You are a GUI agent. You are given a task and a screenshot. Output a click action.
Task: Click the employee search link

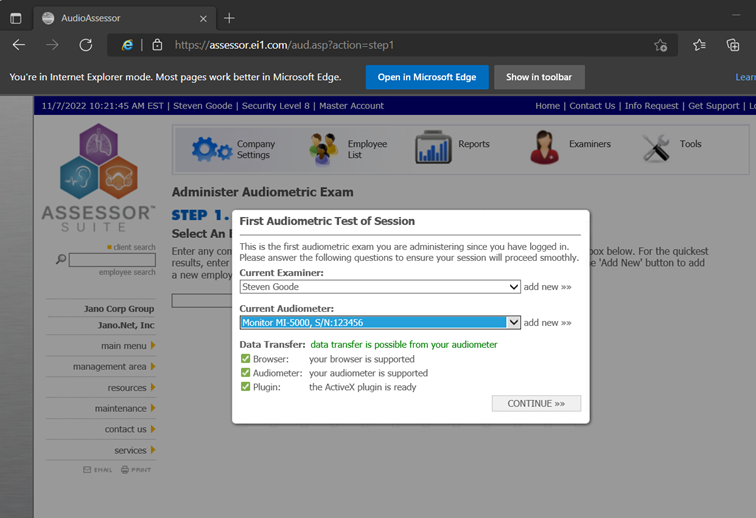[127, 272]
